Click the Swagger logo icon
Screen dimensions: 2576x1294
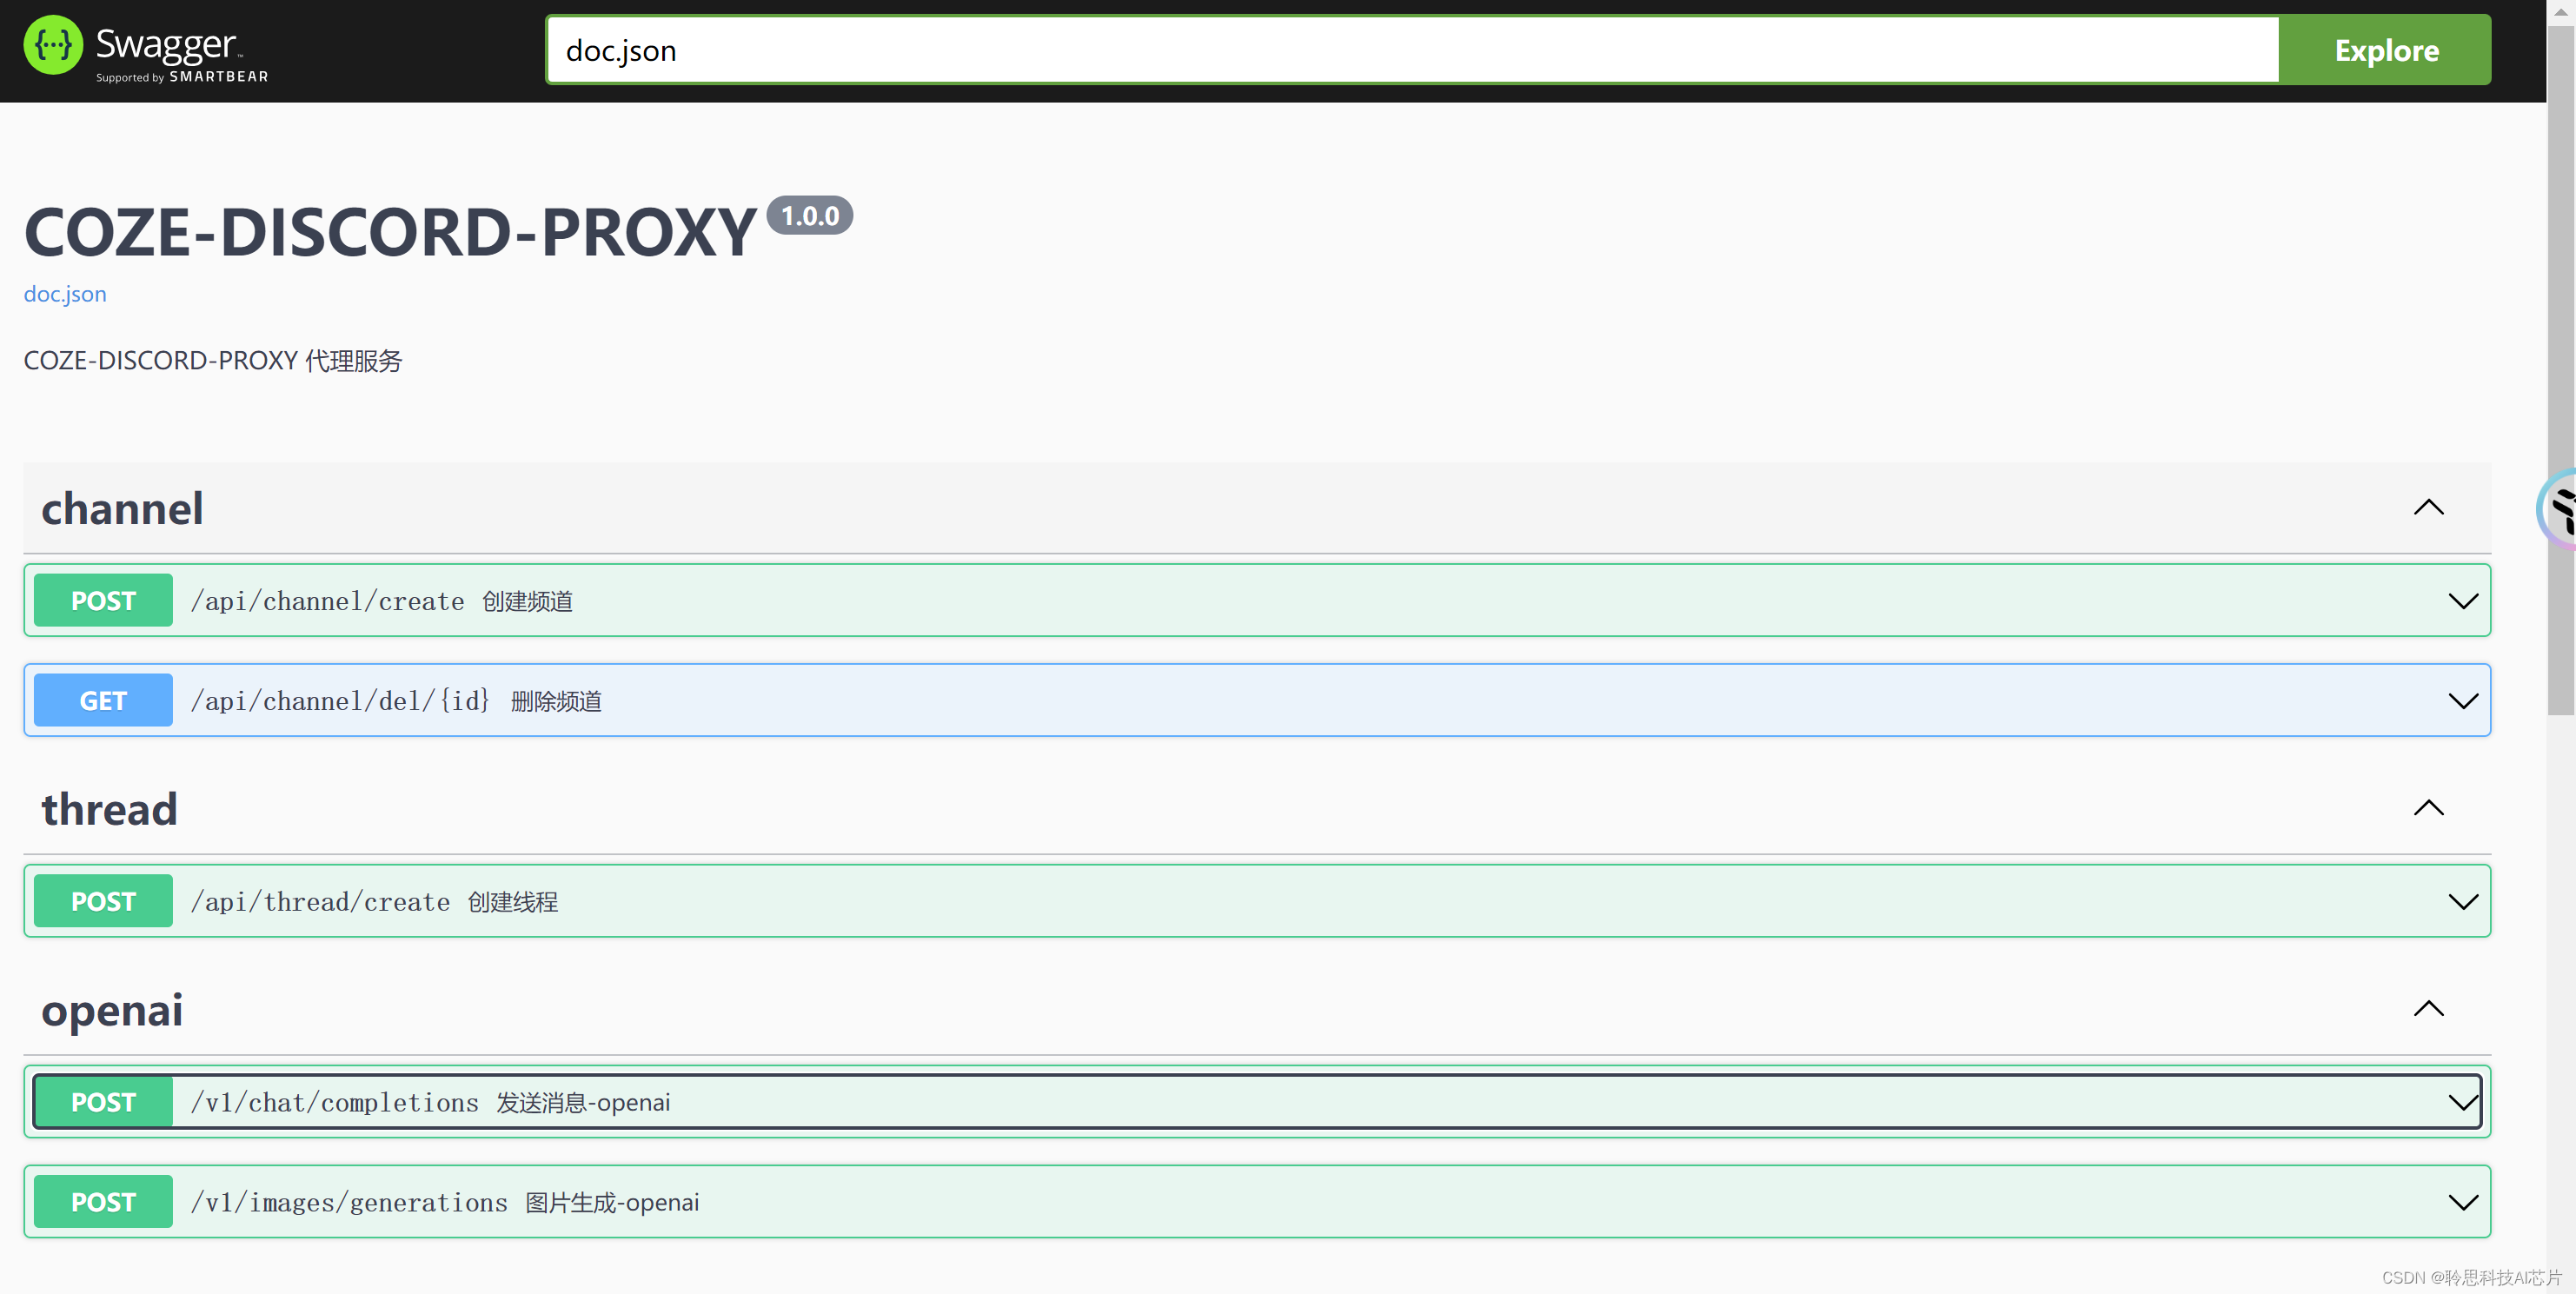52,46
